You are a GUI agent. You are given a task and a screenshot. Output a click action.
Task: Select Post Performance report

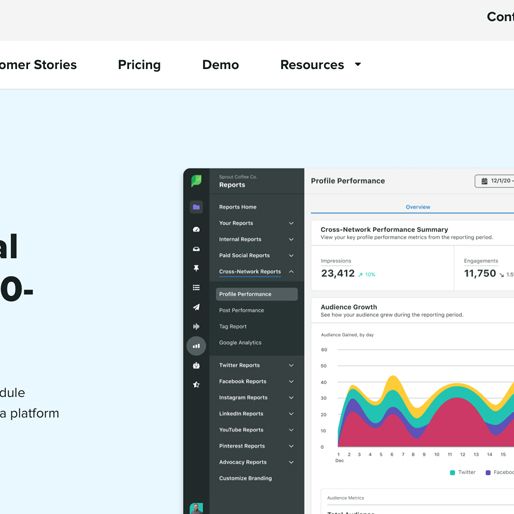point(241,310)
